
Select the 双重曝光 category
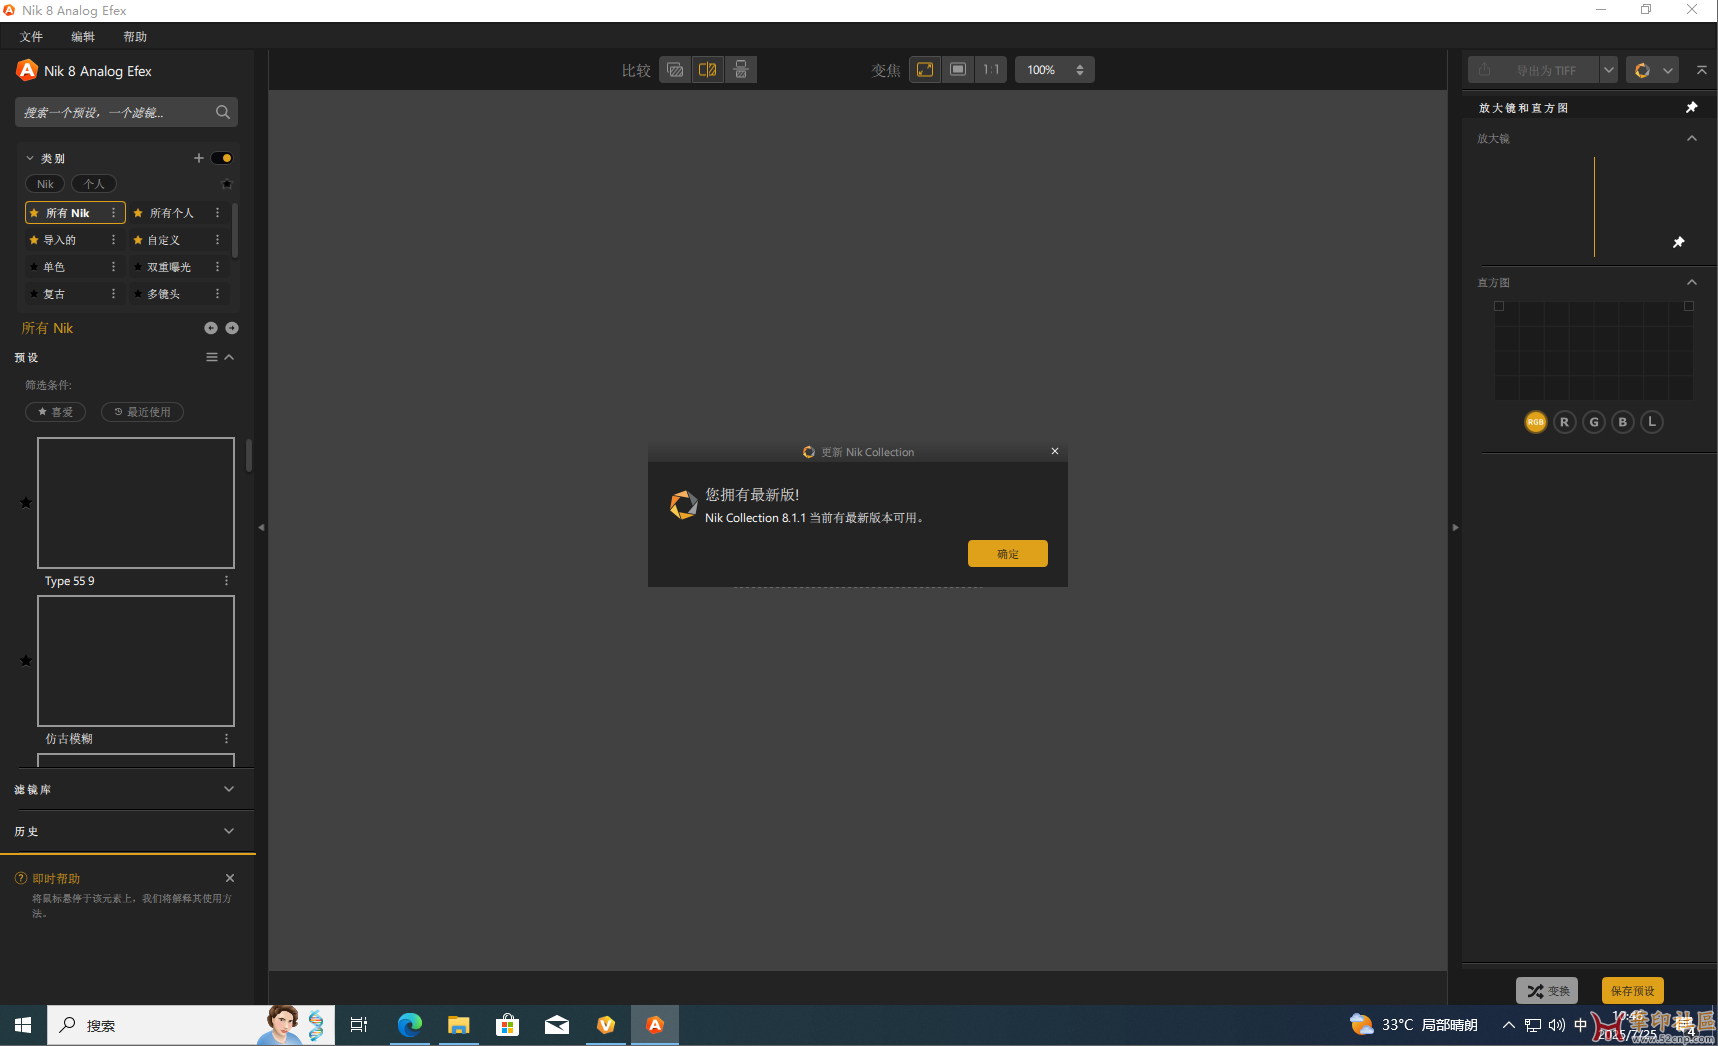[169, 267]
